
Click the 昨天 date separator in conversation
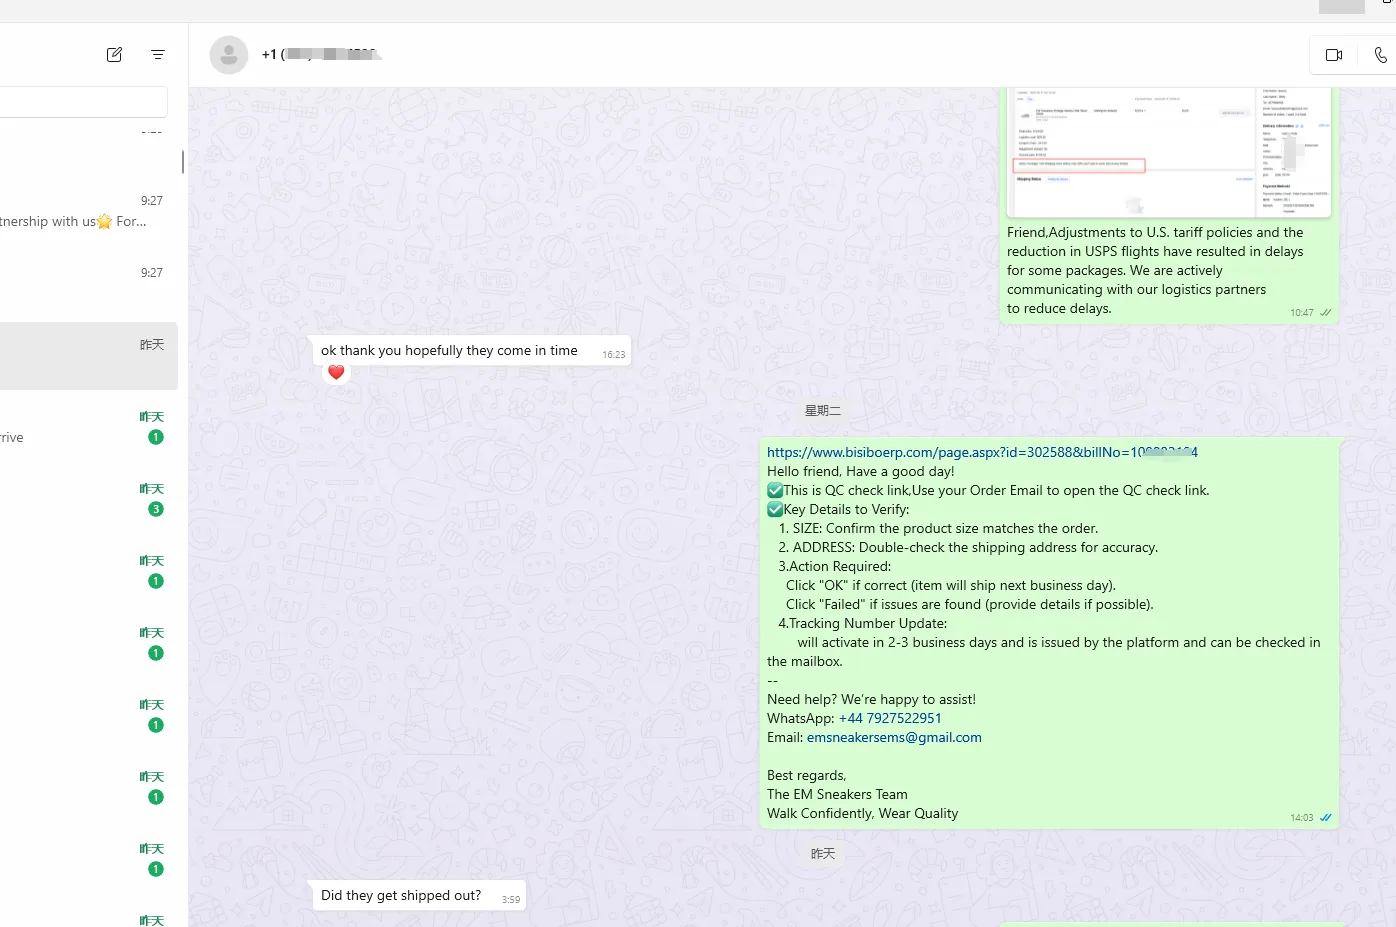click(x=823, y=854)
